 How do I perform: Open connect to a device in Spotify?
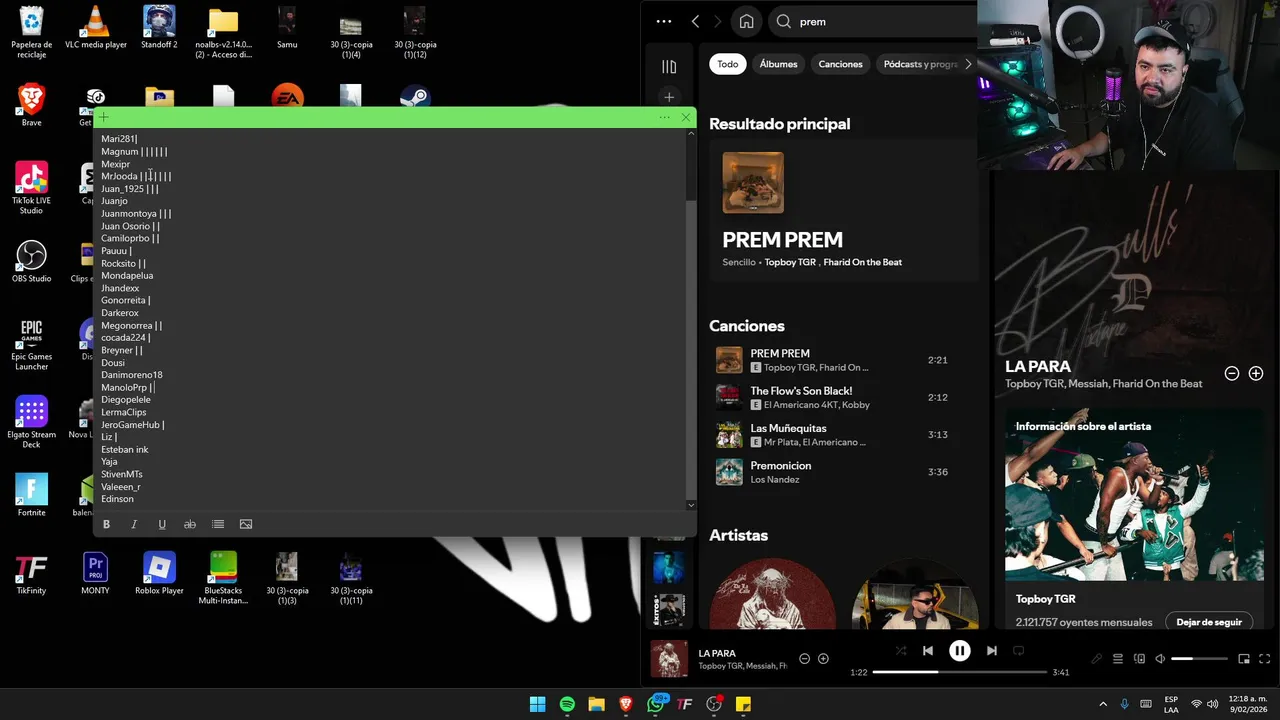coord(1139,659)
